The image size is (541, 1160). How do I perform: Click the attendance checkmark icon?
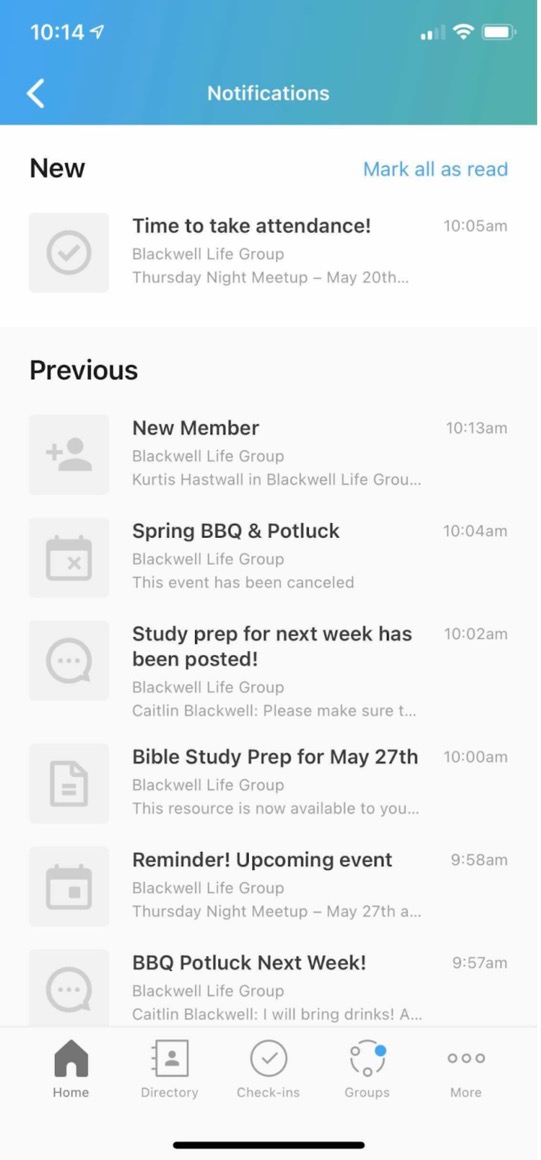tap(69, 252)
